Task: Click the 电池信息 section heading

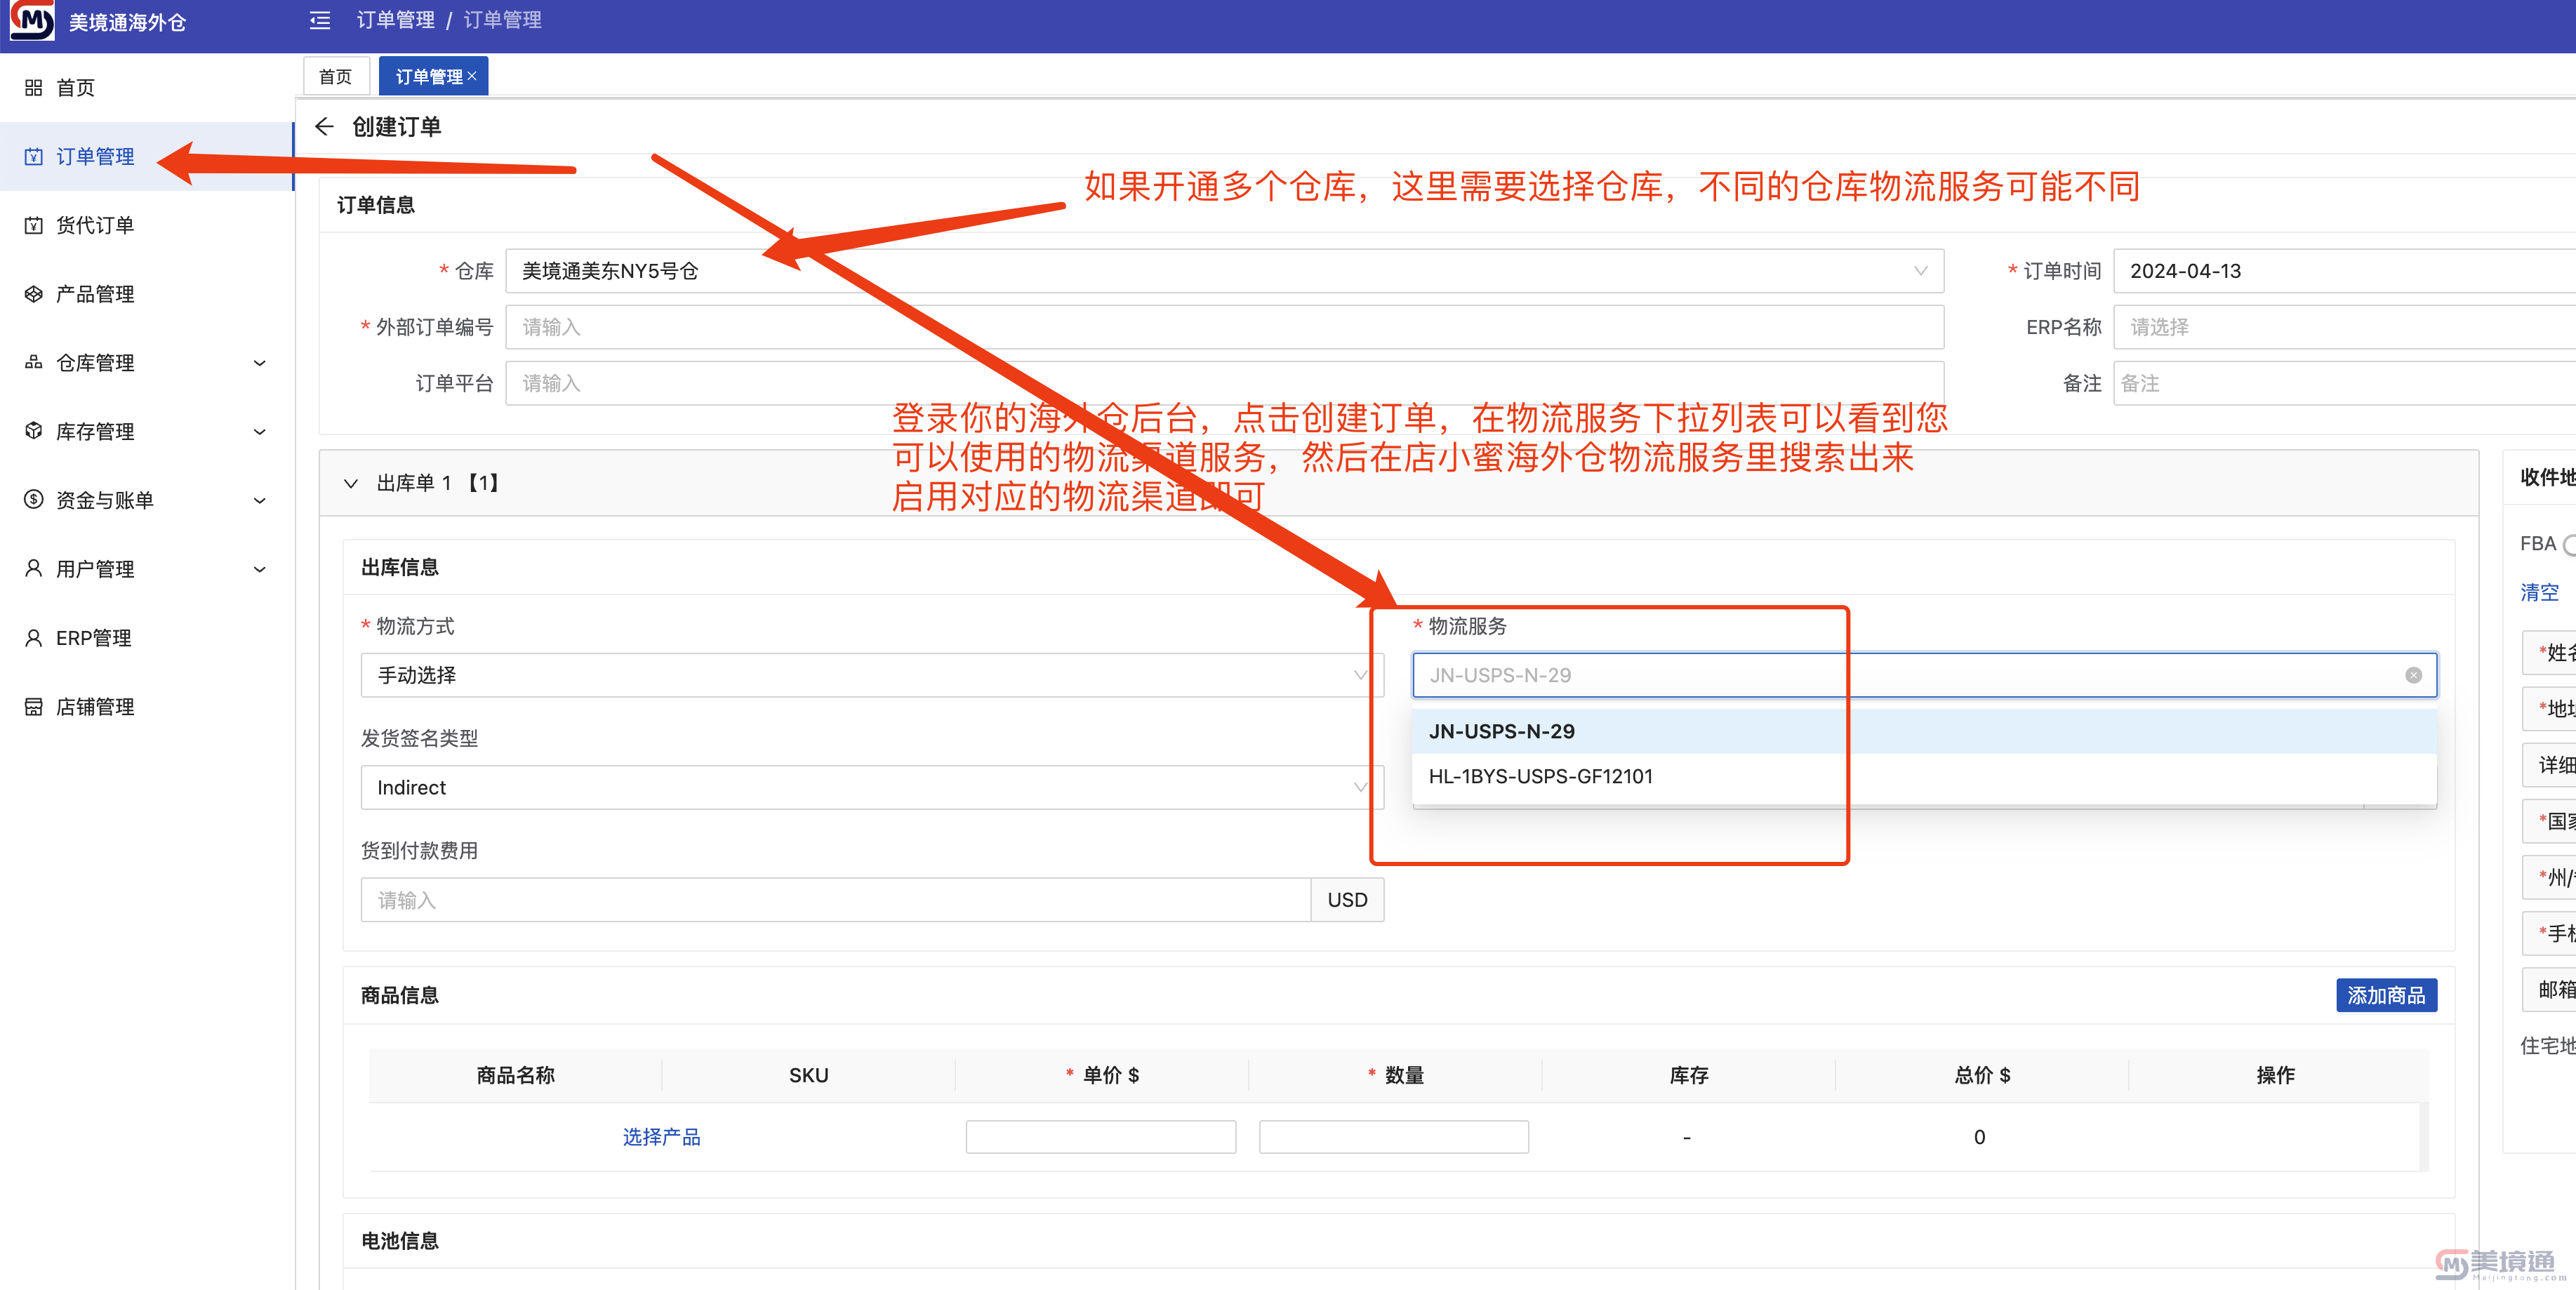Action: (400, 1241)
